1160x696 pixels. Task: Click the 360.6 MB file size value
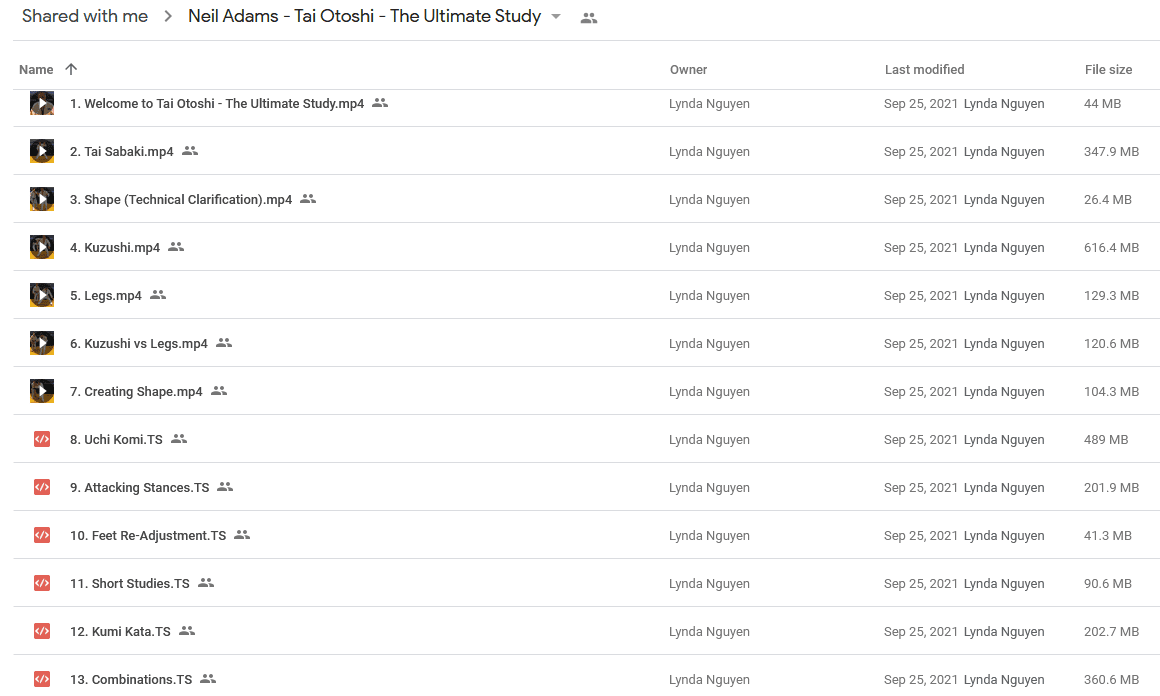point(1111,680)
